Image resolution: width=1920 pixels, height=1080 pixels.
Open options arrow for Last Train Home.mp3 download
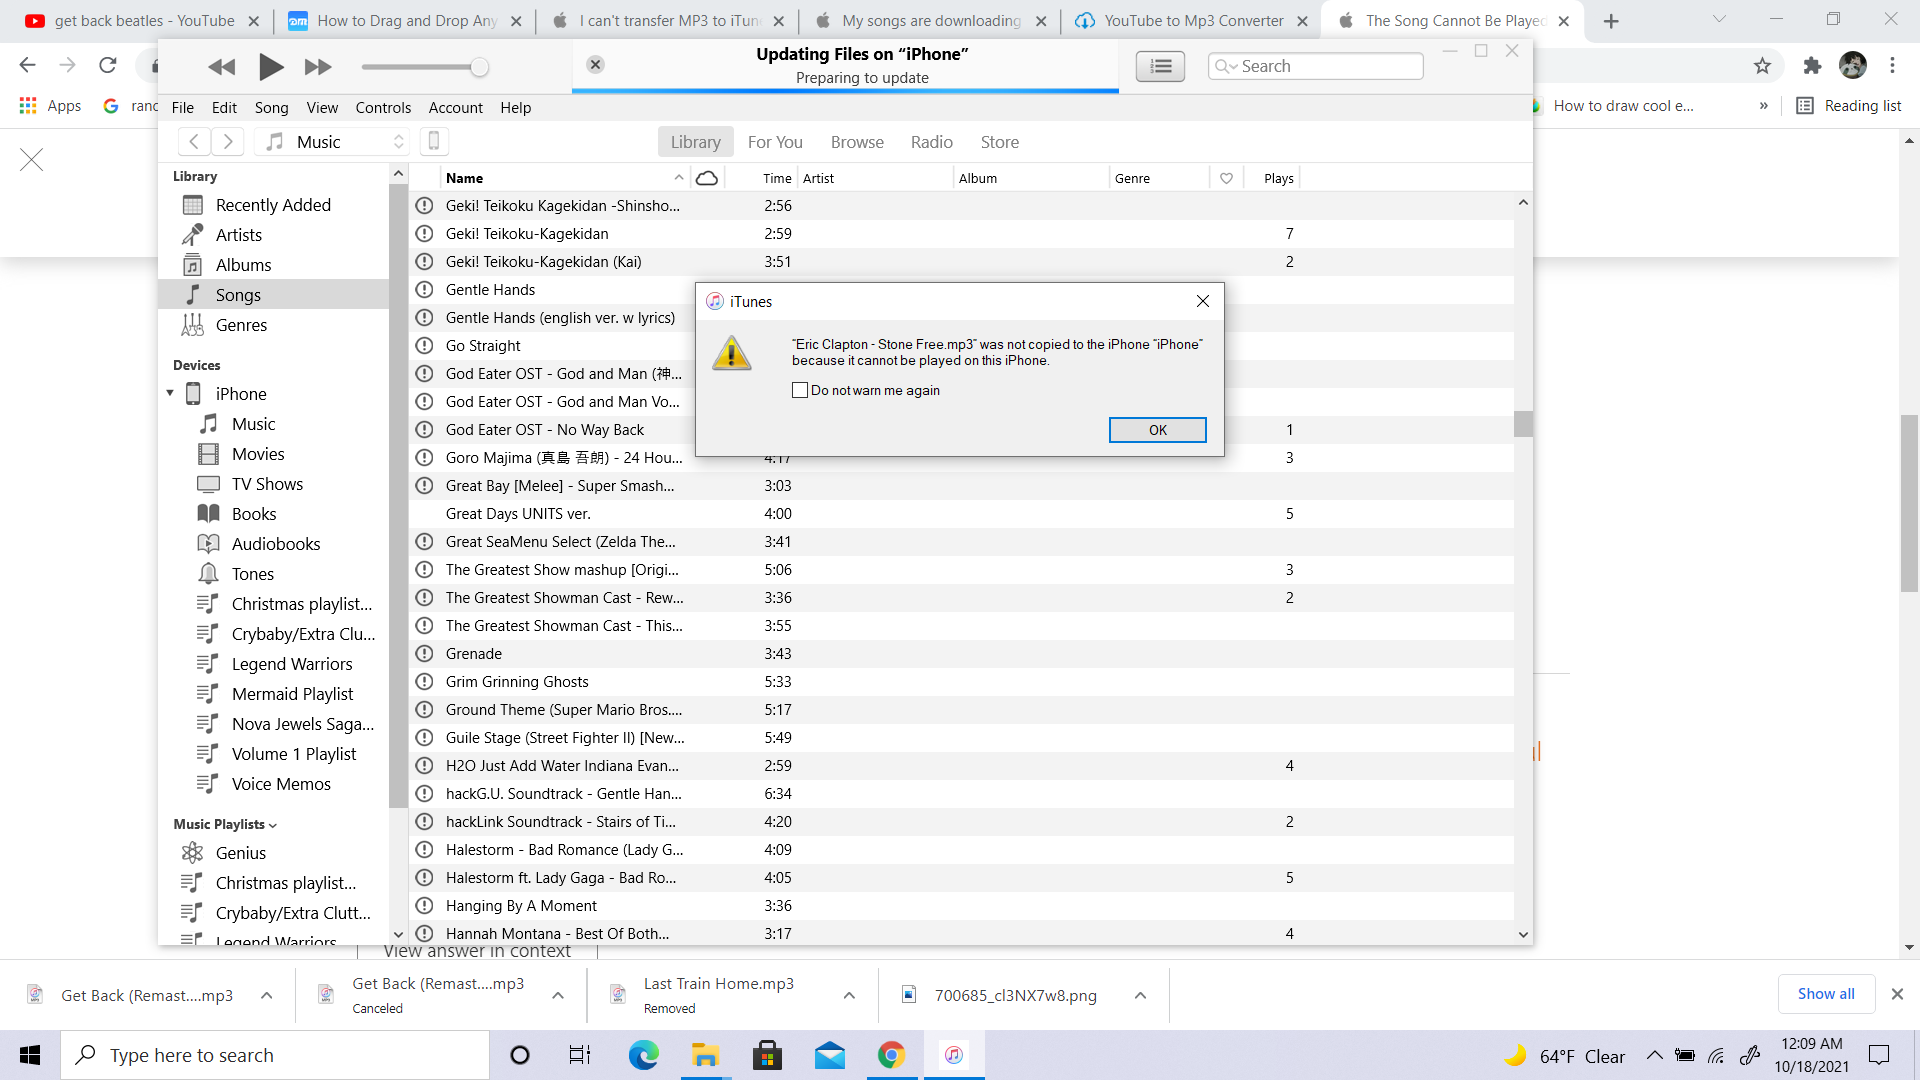click(x=849, y=995)
